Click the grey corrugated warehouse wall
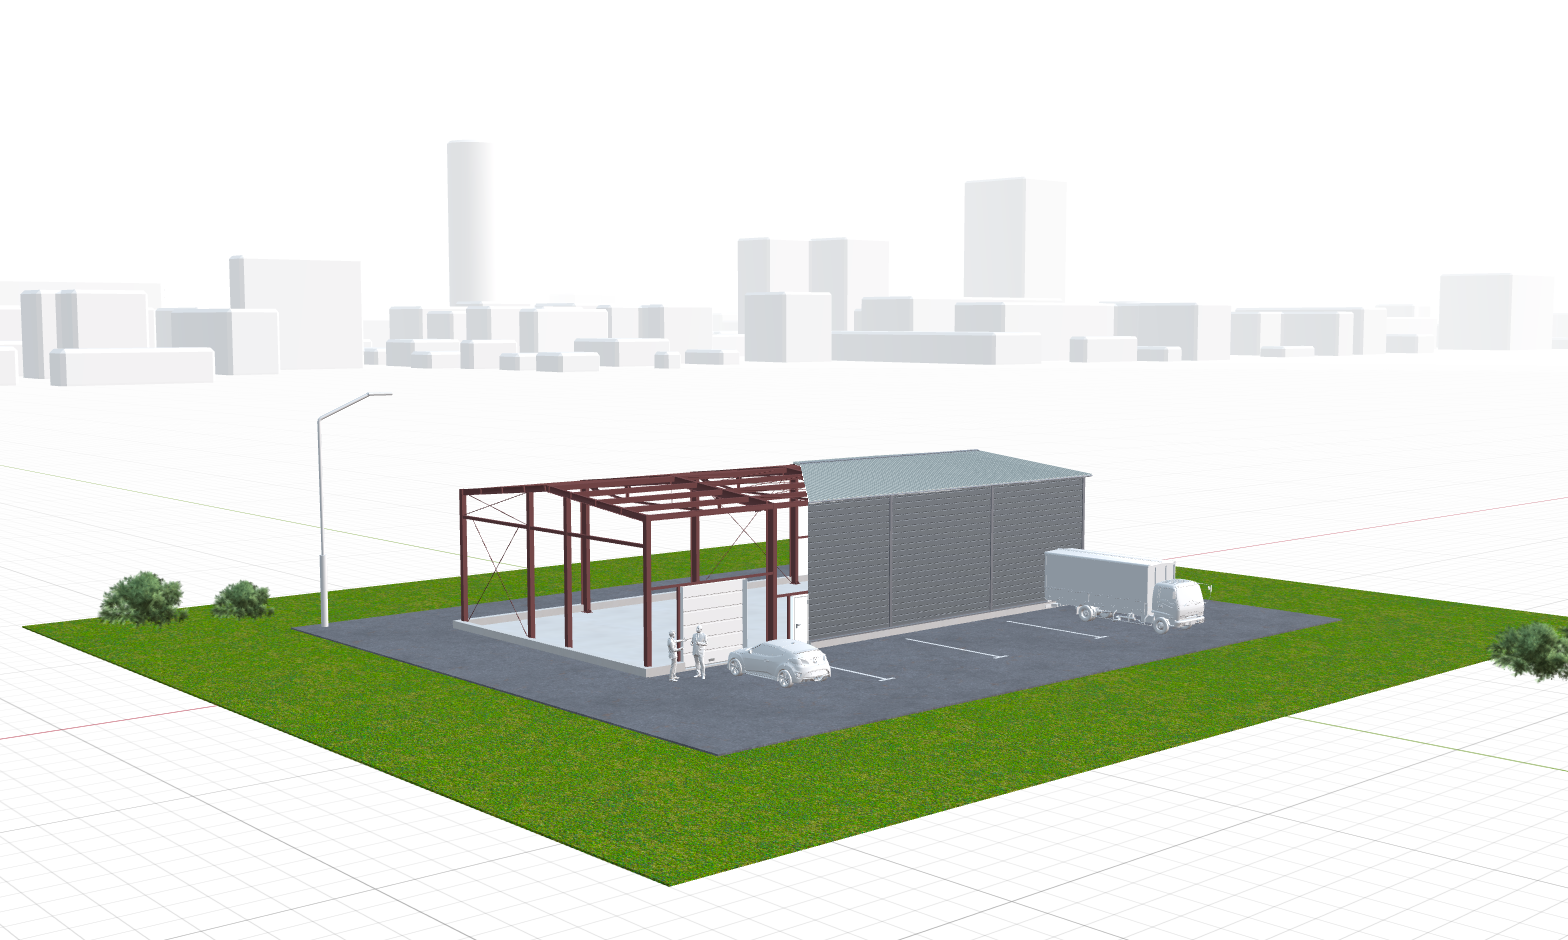 coord(944,560)
